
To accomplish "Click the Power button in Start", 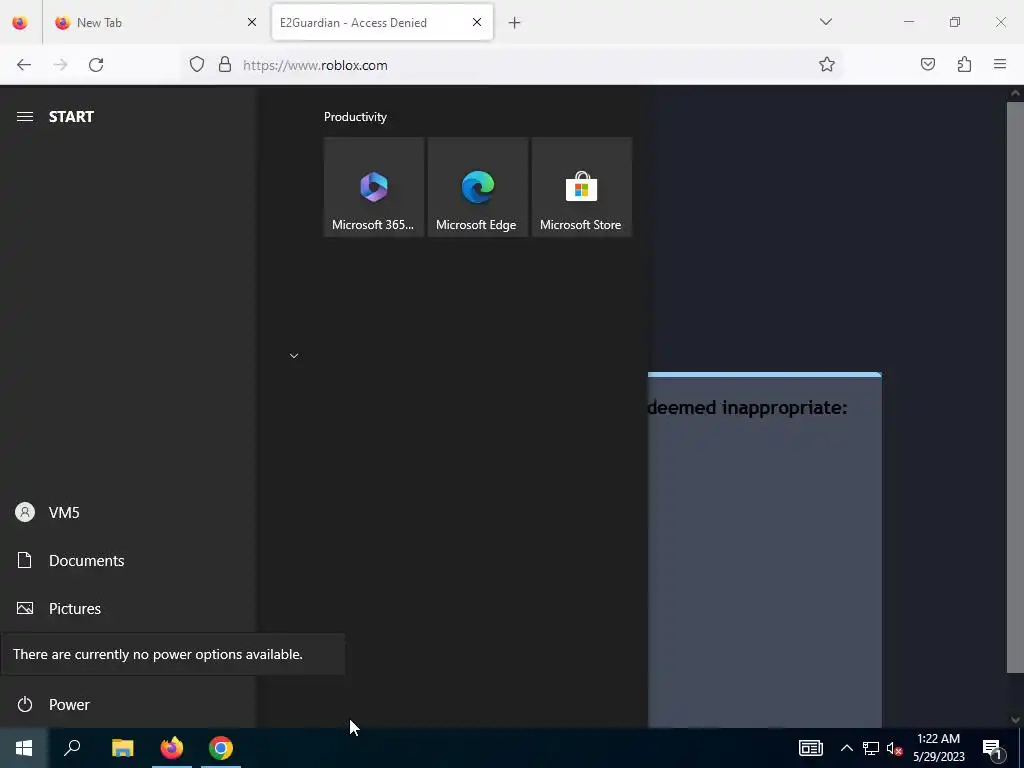I will [x=128, y=704].
